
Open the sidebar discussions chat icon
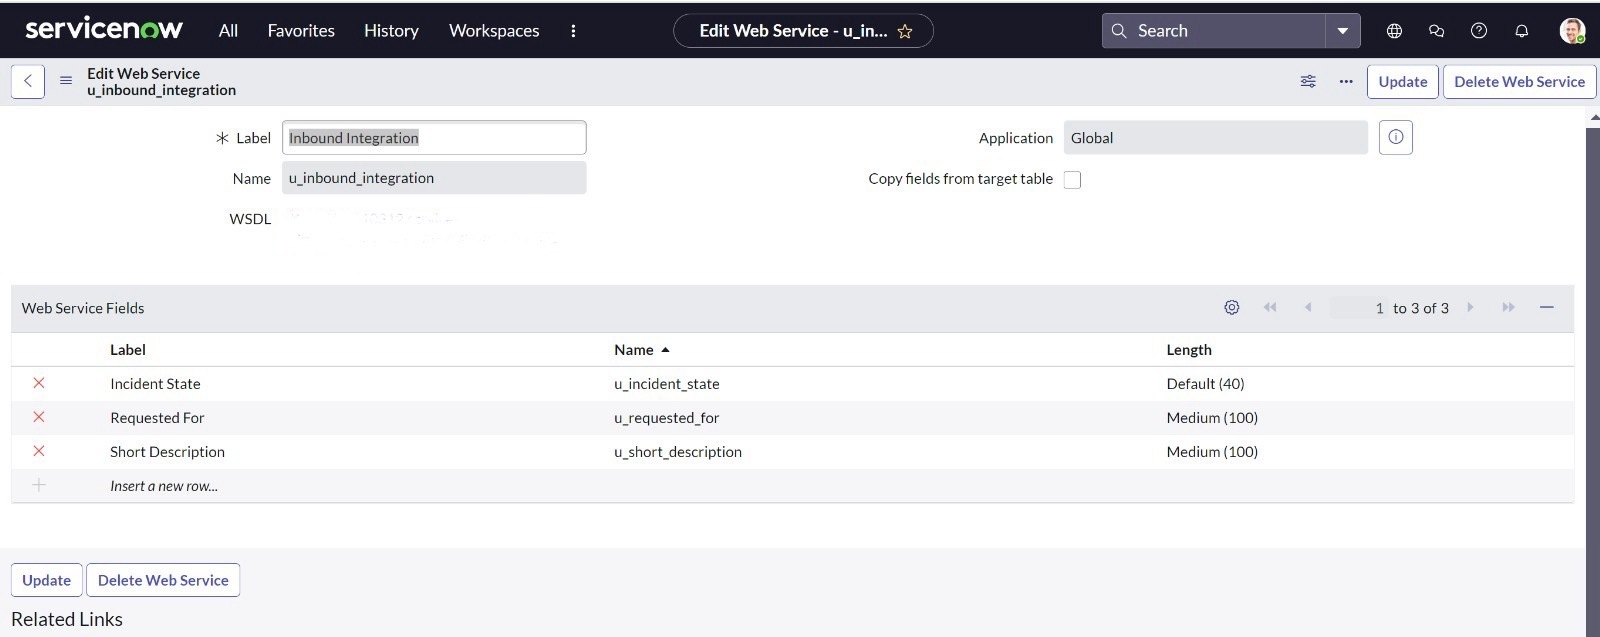coord(1436,31)
